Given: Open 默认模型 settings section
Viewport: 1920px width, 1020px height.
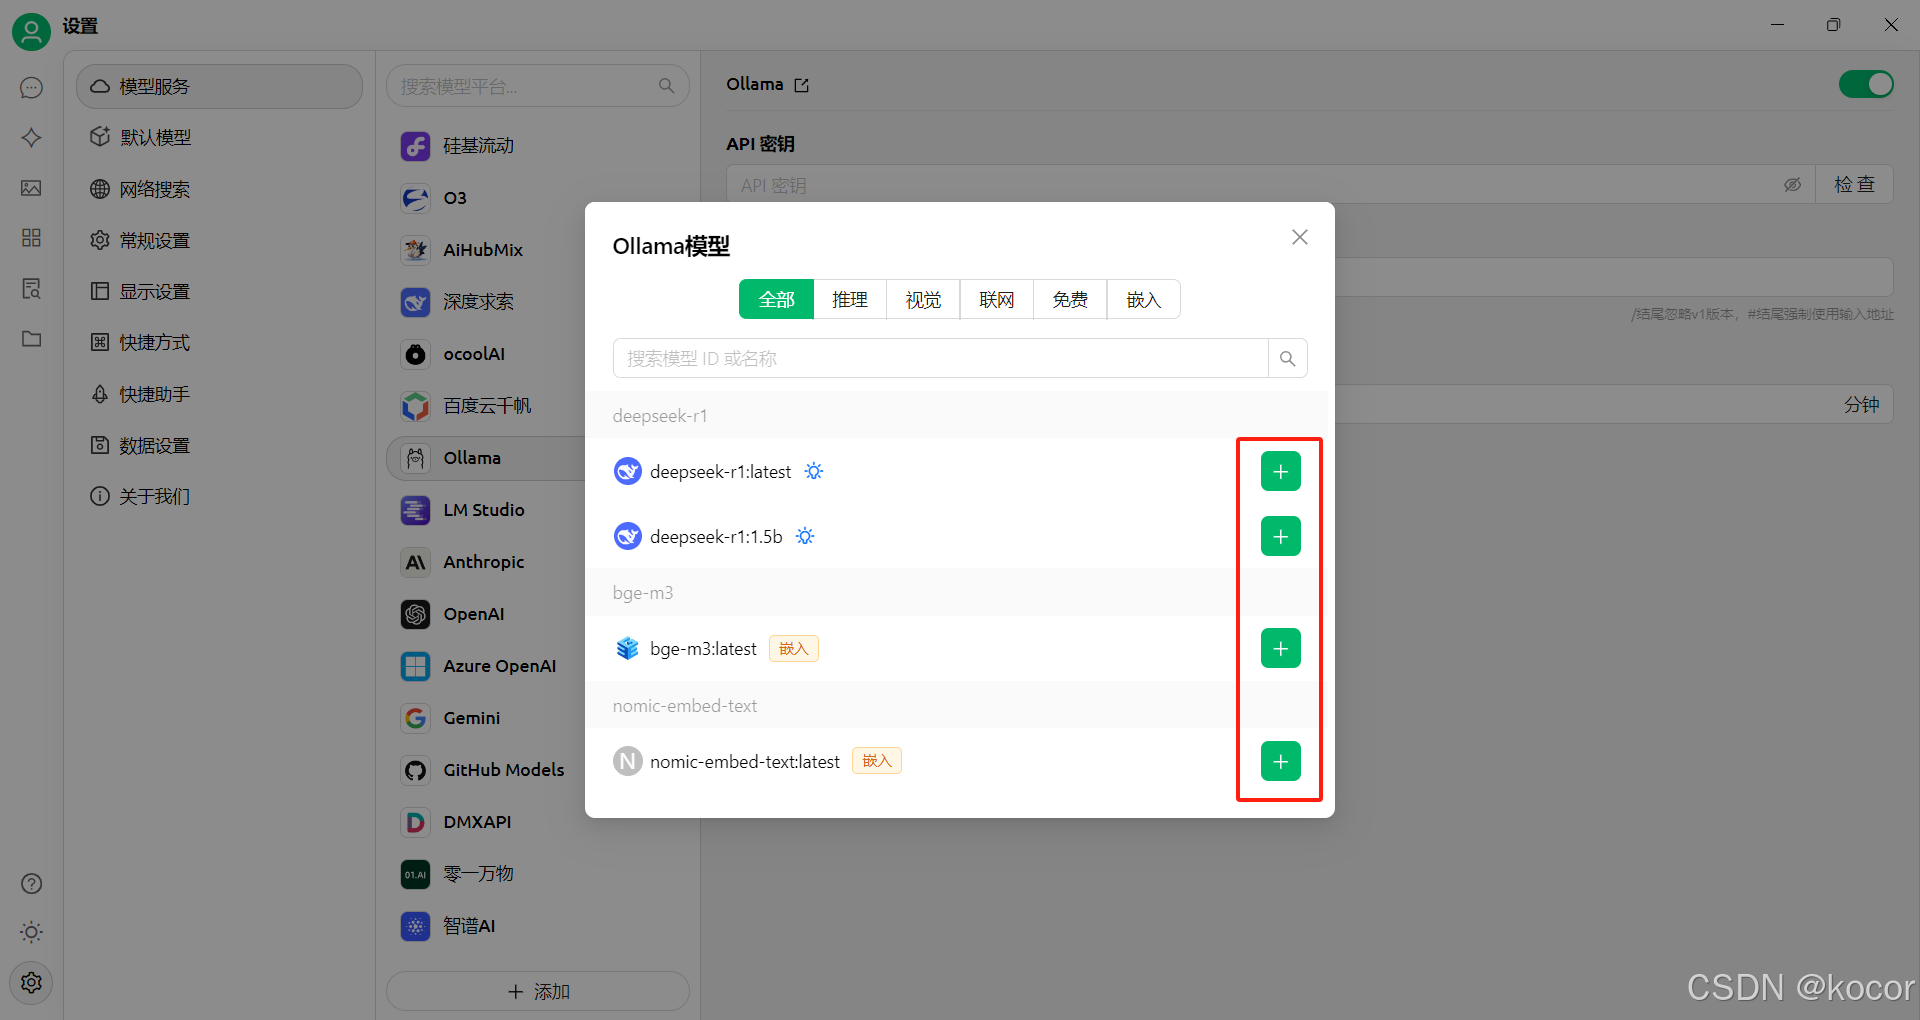Looking at the screenshot, I should click(x=219, y=138).
